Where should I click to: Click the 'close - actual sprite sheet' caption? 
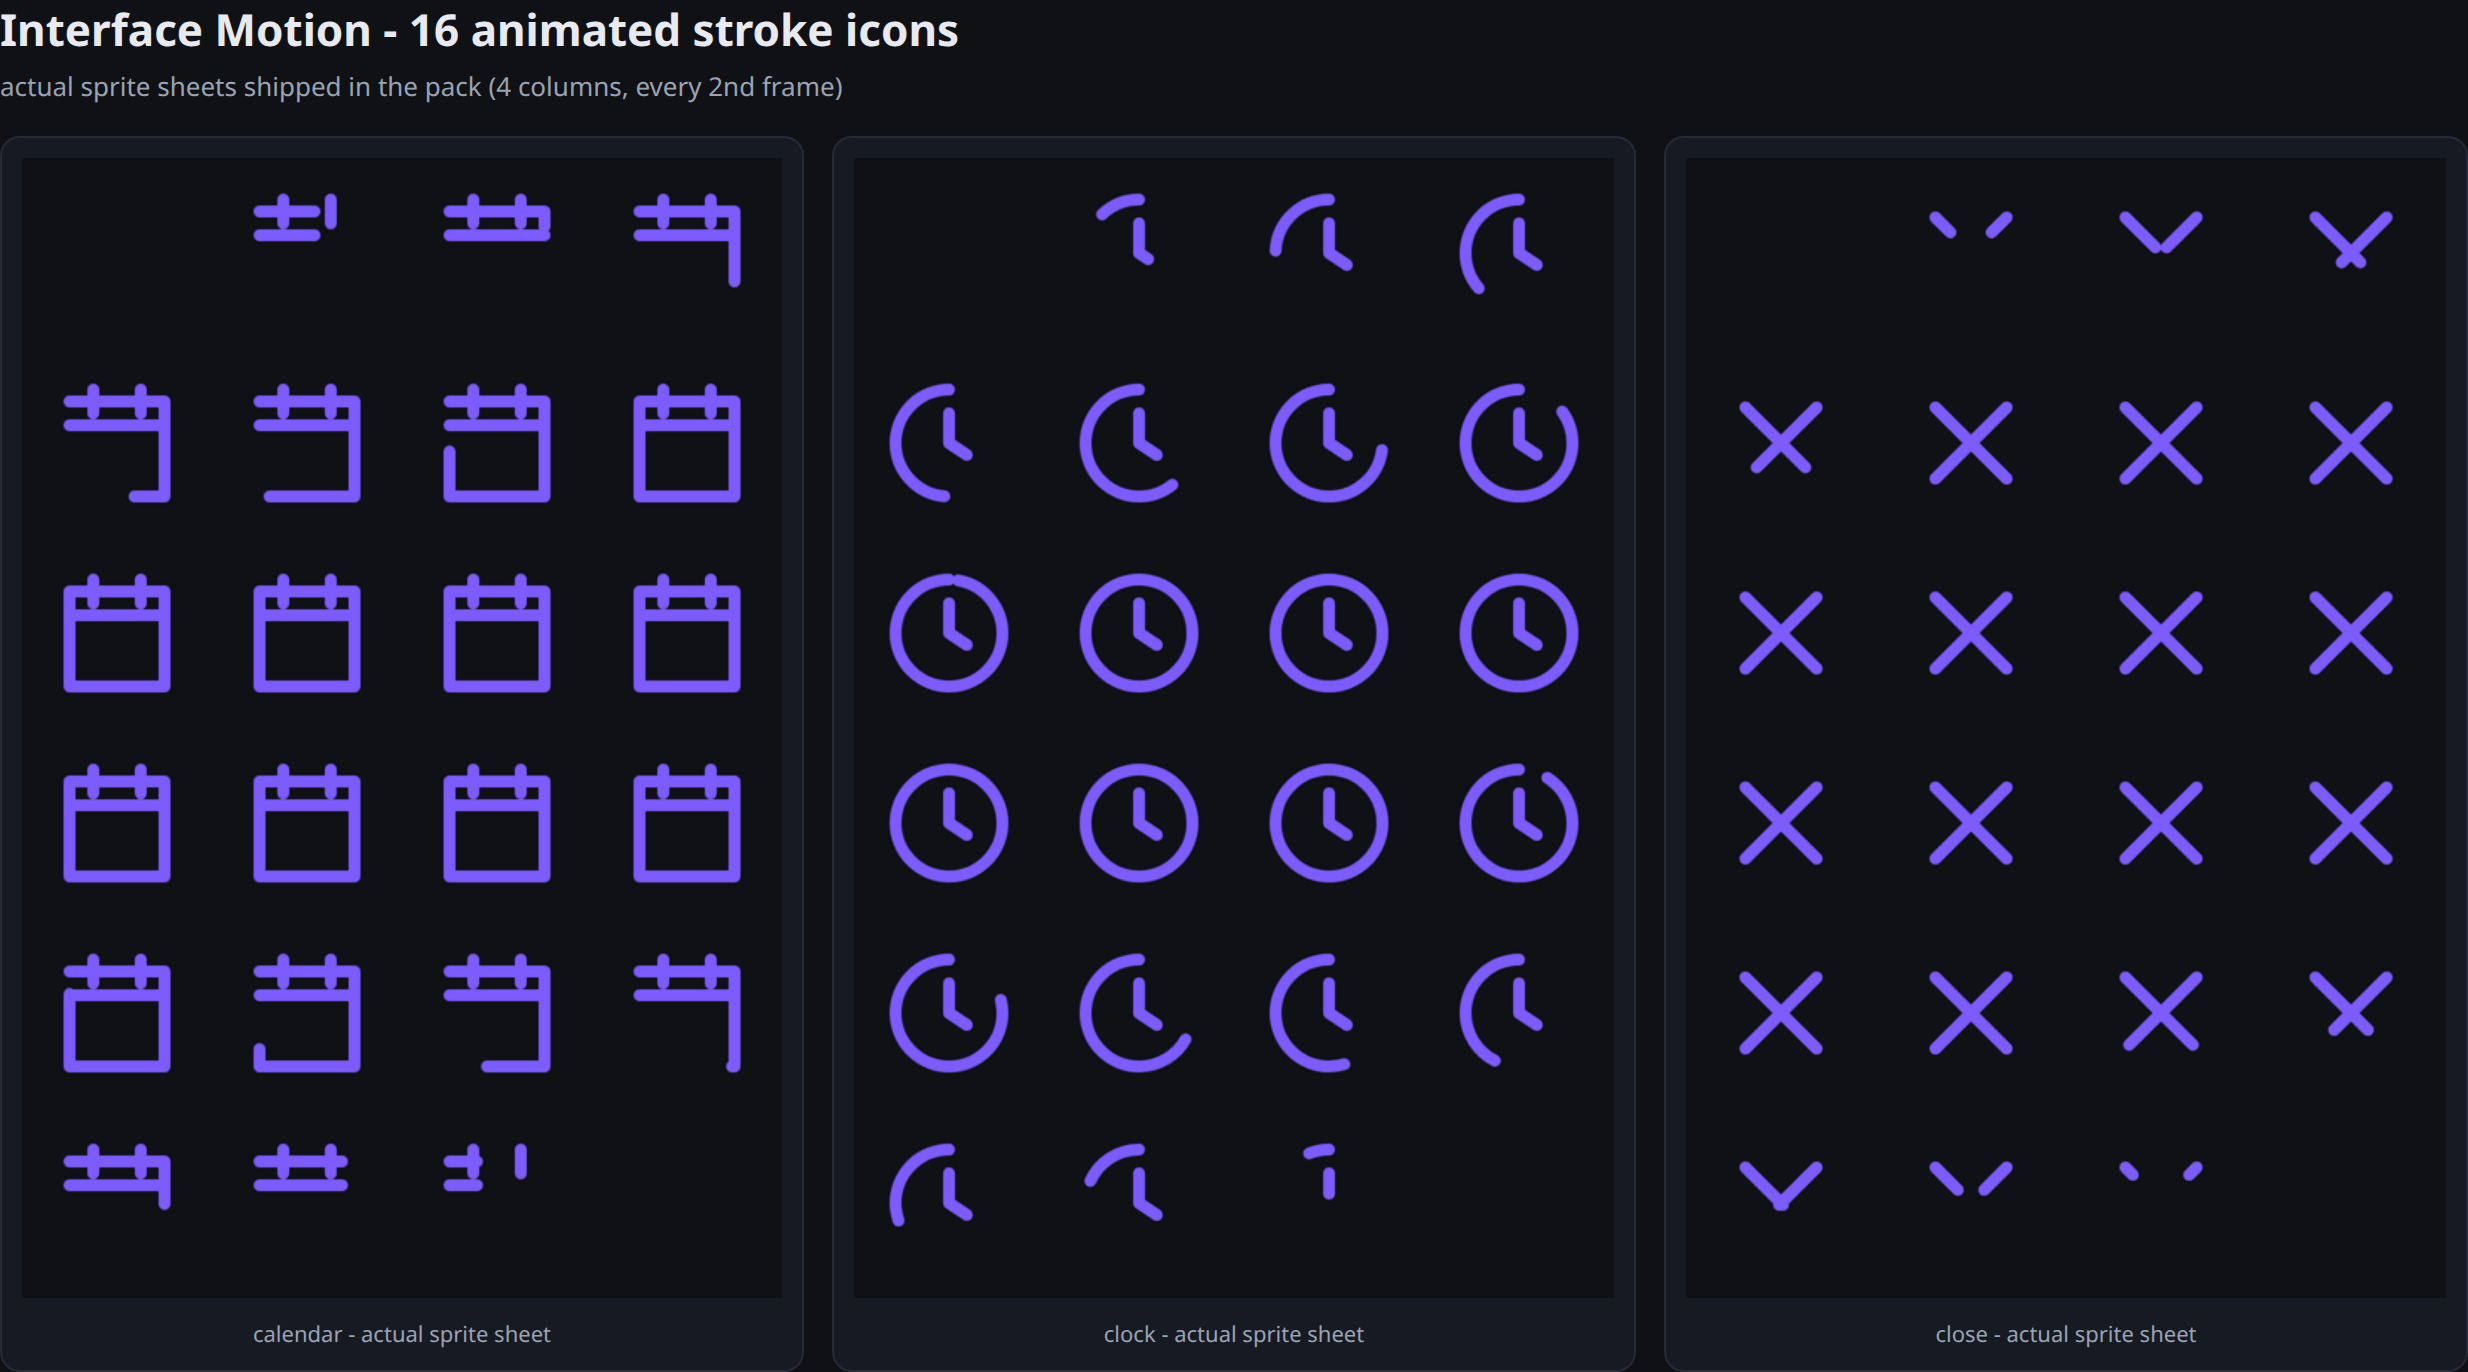(2065, 1334)
